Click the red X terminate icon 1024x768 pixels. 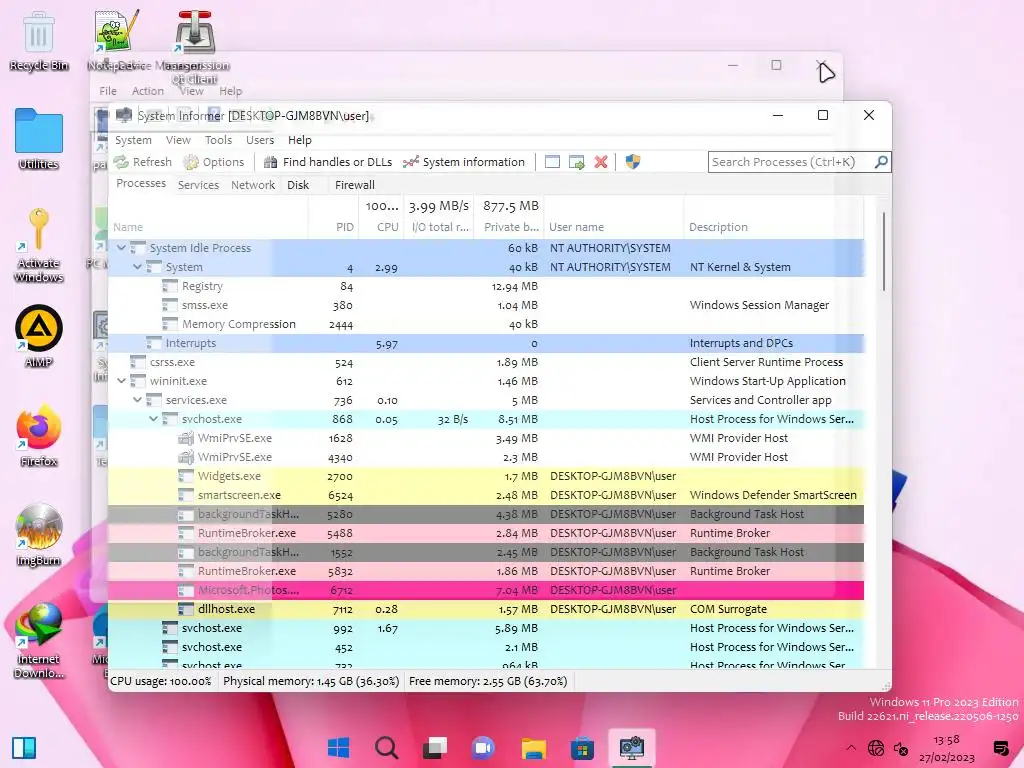pos(601,162)
